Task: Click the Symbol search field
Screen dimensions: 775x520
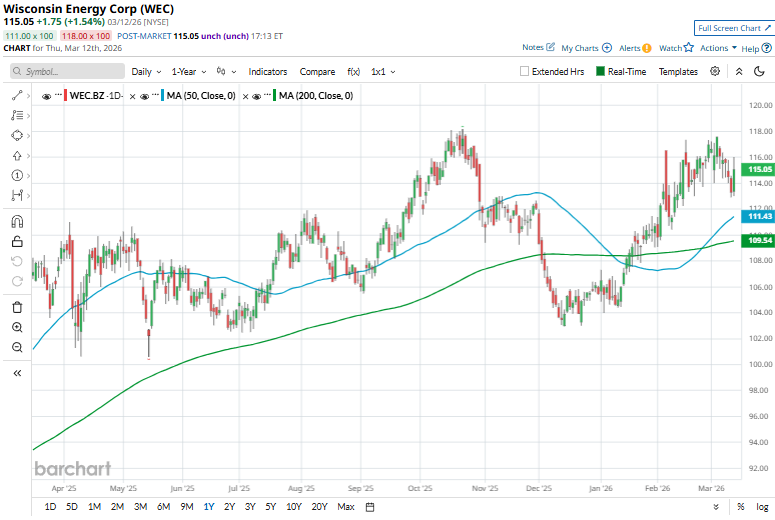Action: click(x=65, y=72)
